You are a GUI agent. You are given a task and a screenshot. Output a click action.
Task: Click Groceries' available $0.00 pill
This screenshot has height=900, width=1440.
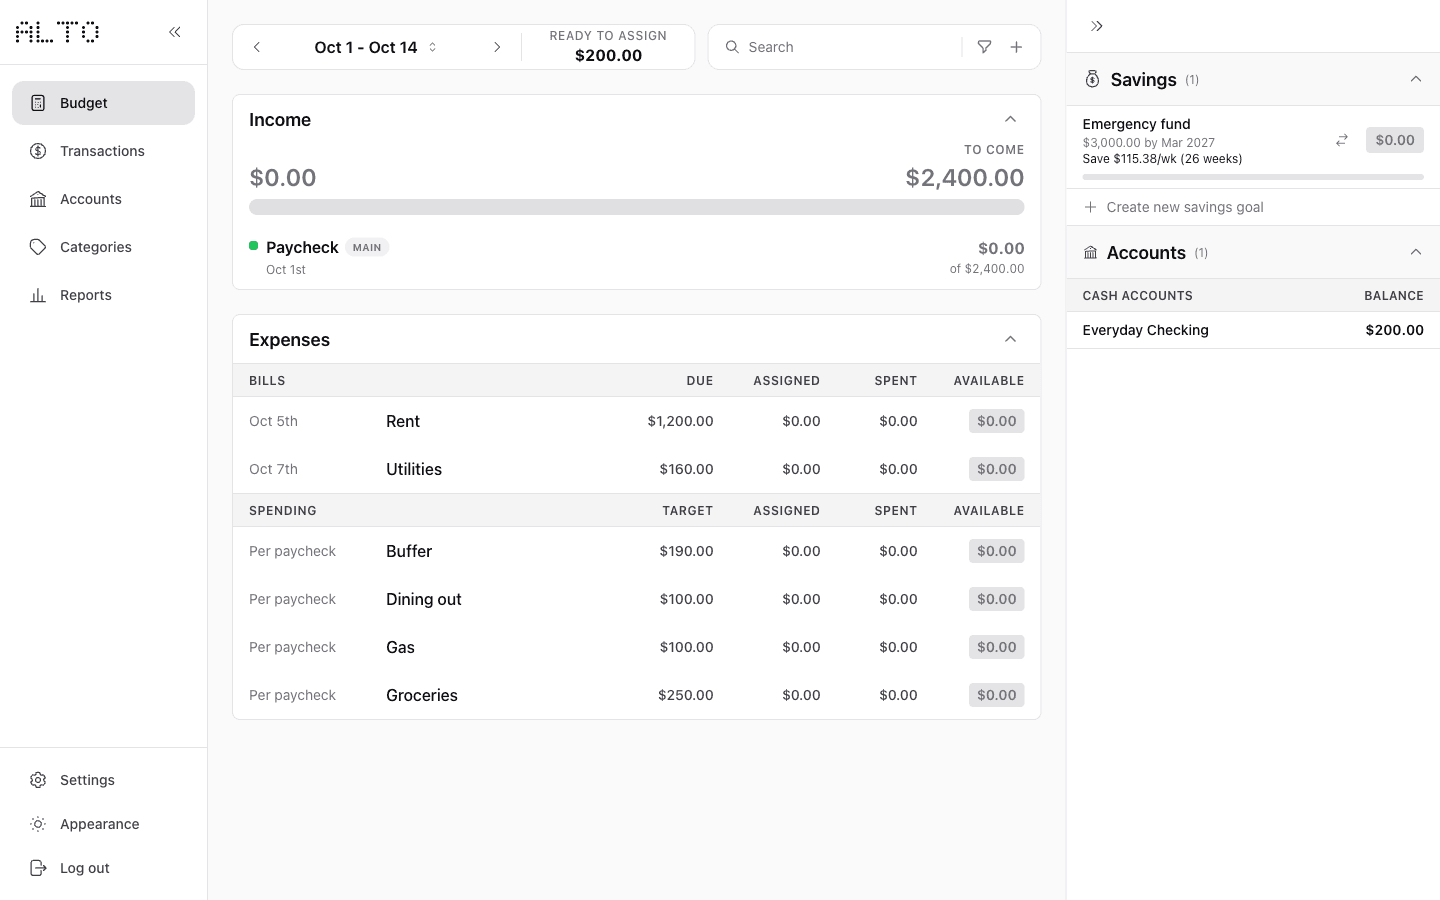coord(996,695)
